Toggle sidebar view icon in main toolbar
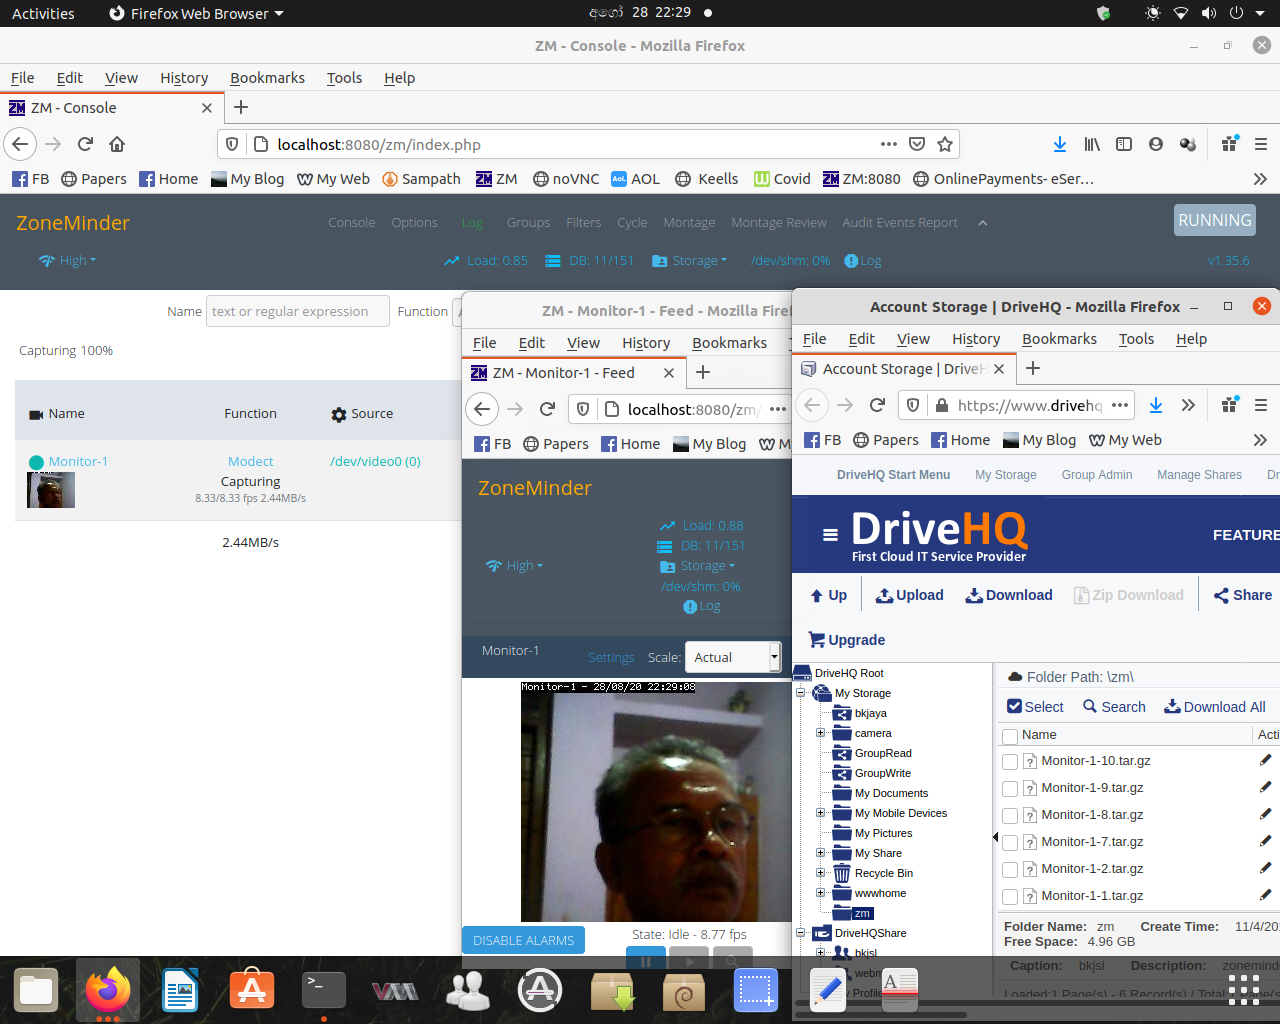Image resolution: width=1280 pixels, height=1024 pixels. (1124, 144)
